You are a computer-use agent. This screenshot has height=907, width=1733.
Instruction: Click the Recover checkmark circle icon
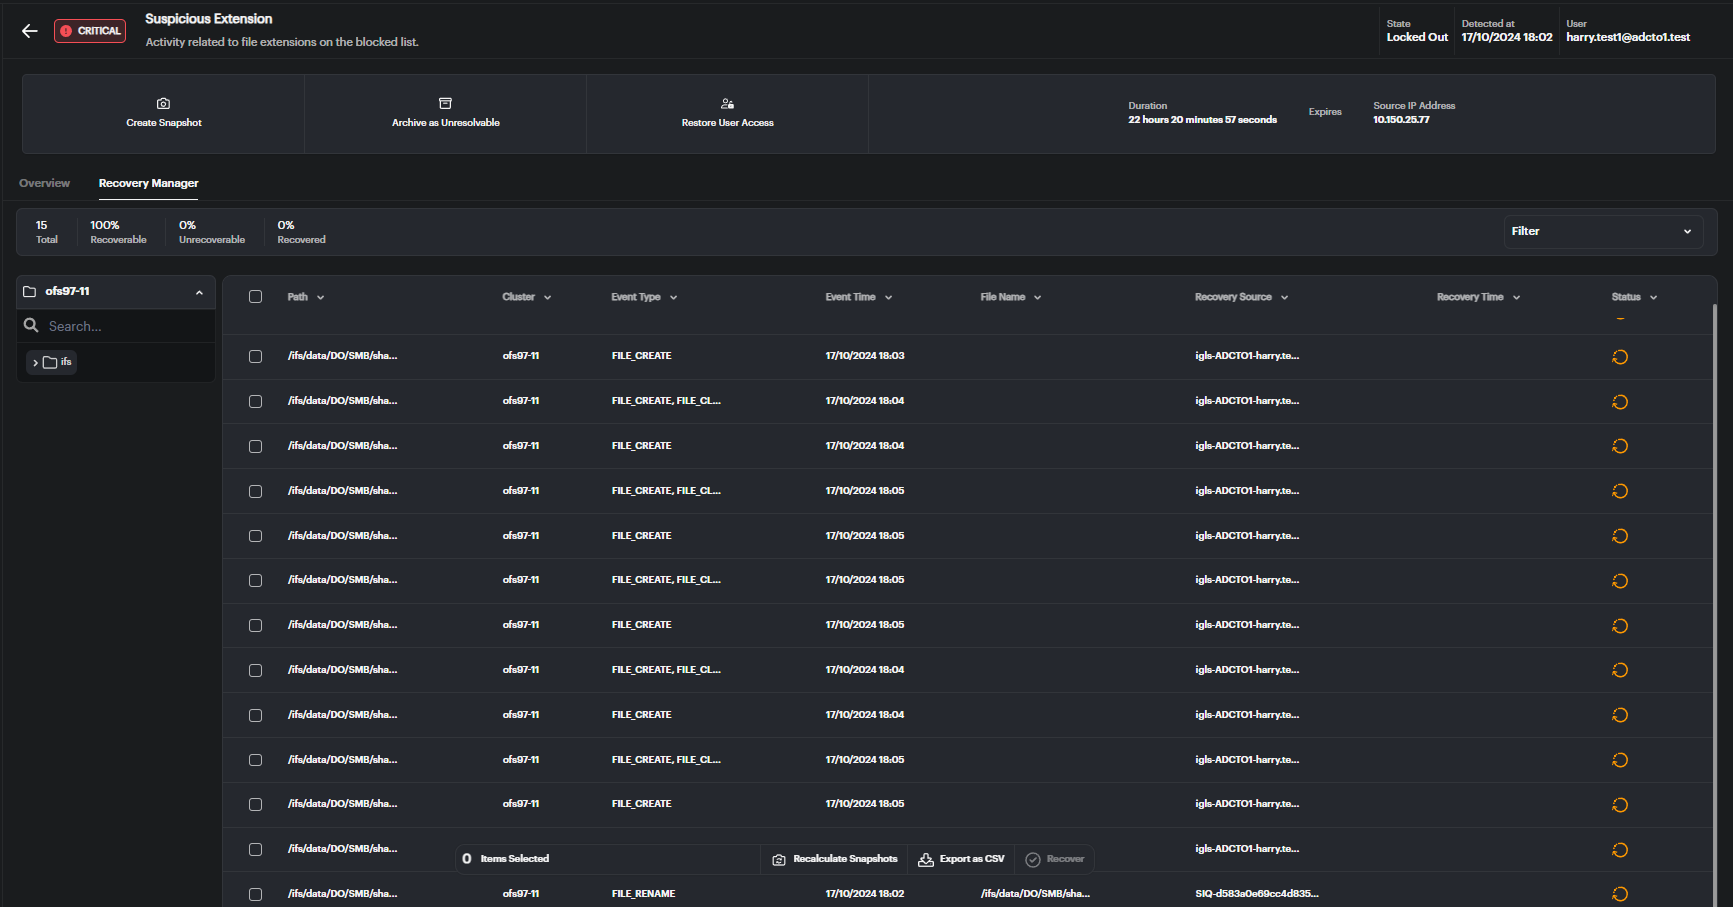1033,859
